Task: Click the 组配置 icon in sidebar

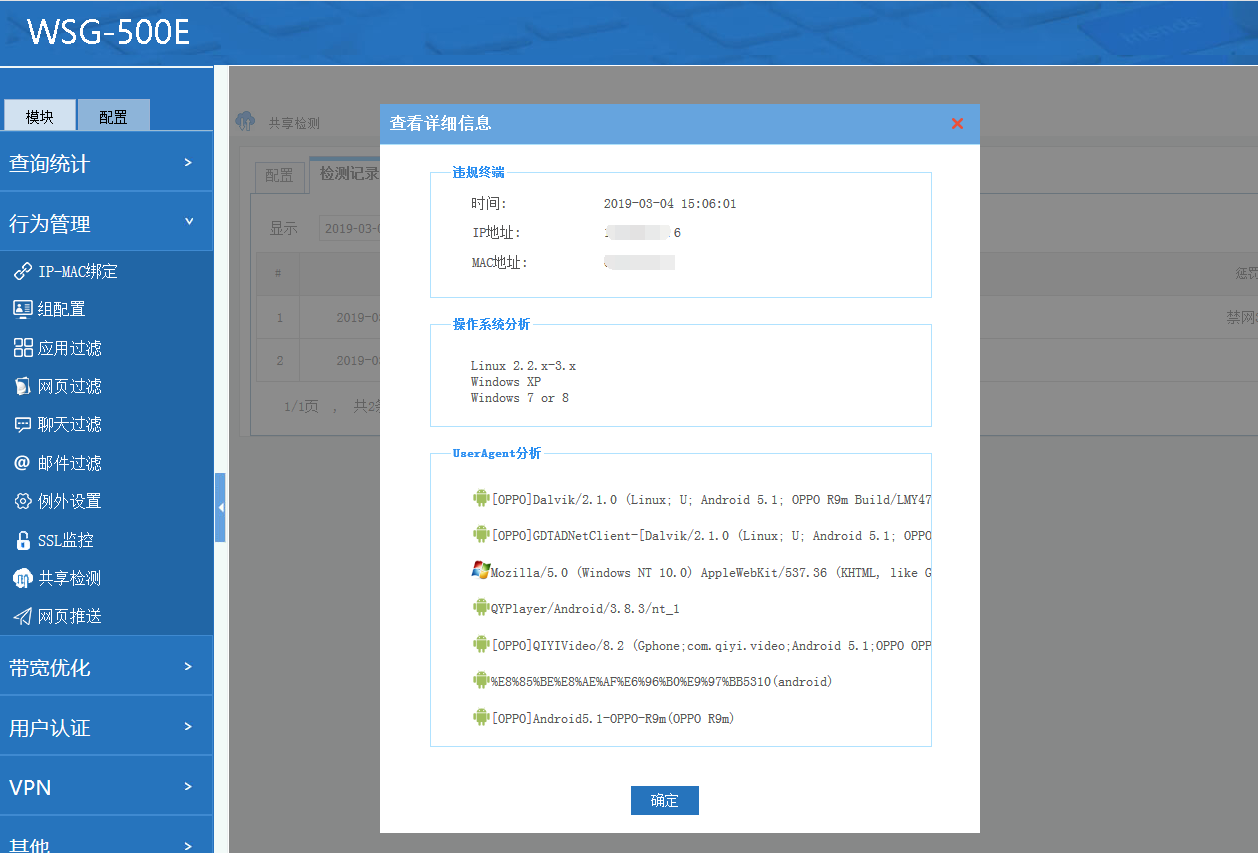Action: pos(22,309)
